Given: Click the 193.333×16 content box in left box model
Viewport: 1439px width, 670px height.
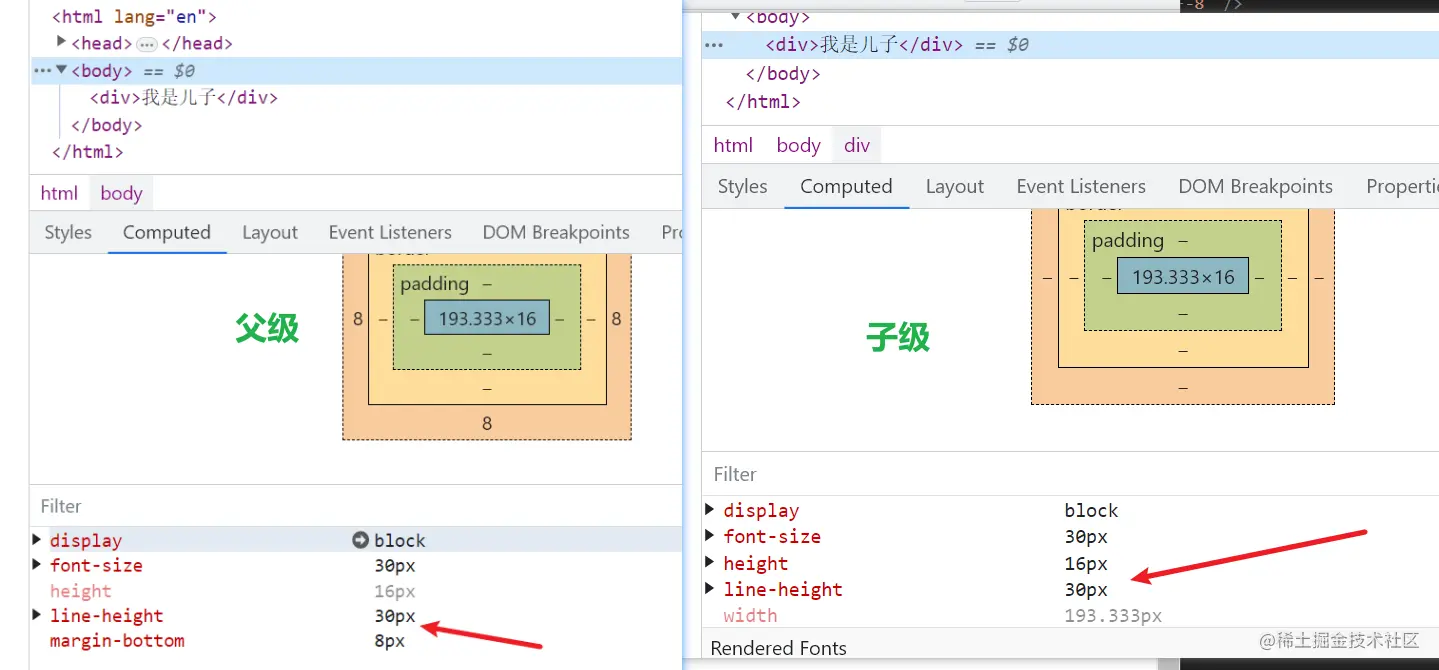Looking at the screenshot, I should pos(487,319).
